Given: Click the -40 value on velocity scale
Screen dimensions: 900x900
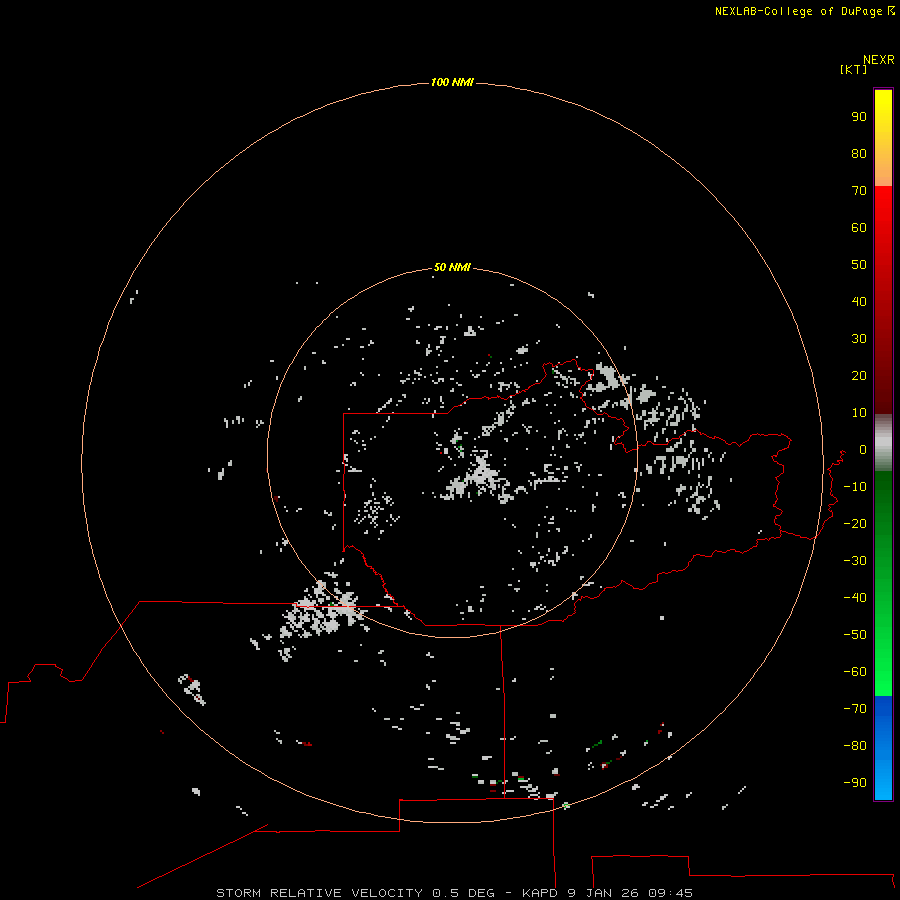Looking at the screenshot, I should point(855,598).
